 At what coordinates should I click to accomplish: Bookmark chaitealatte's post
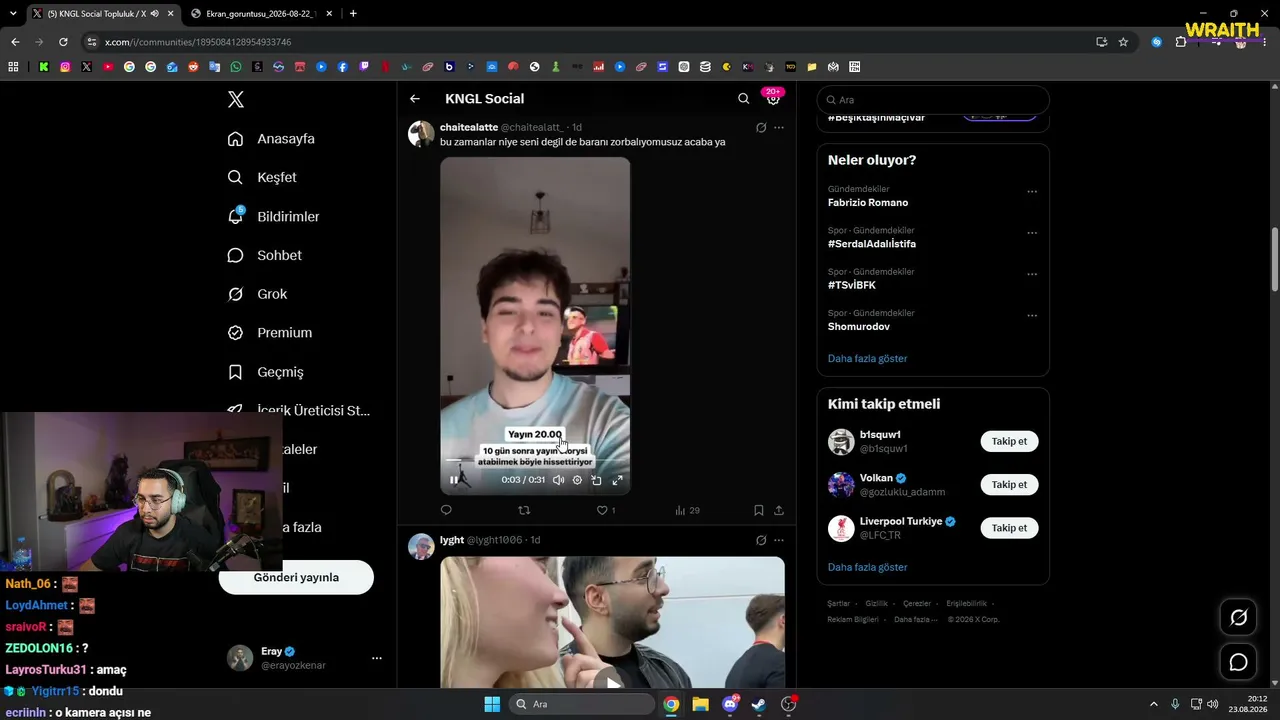pos(759,510)
